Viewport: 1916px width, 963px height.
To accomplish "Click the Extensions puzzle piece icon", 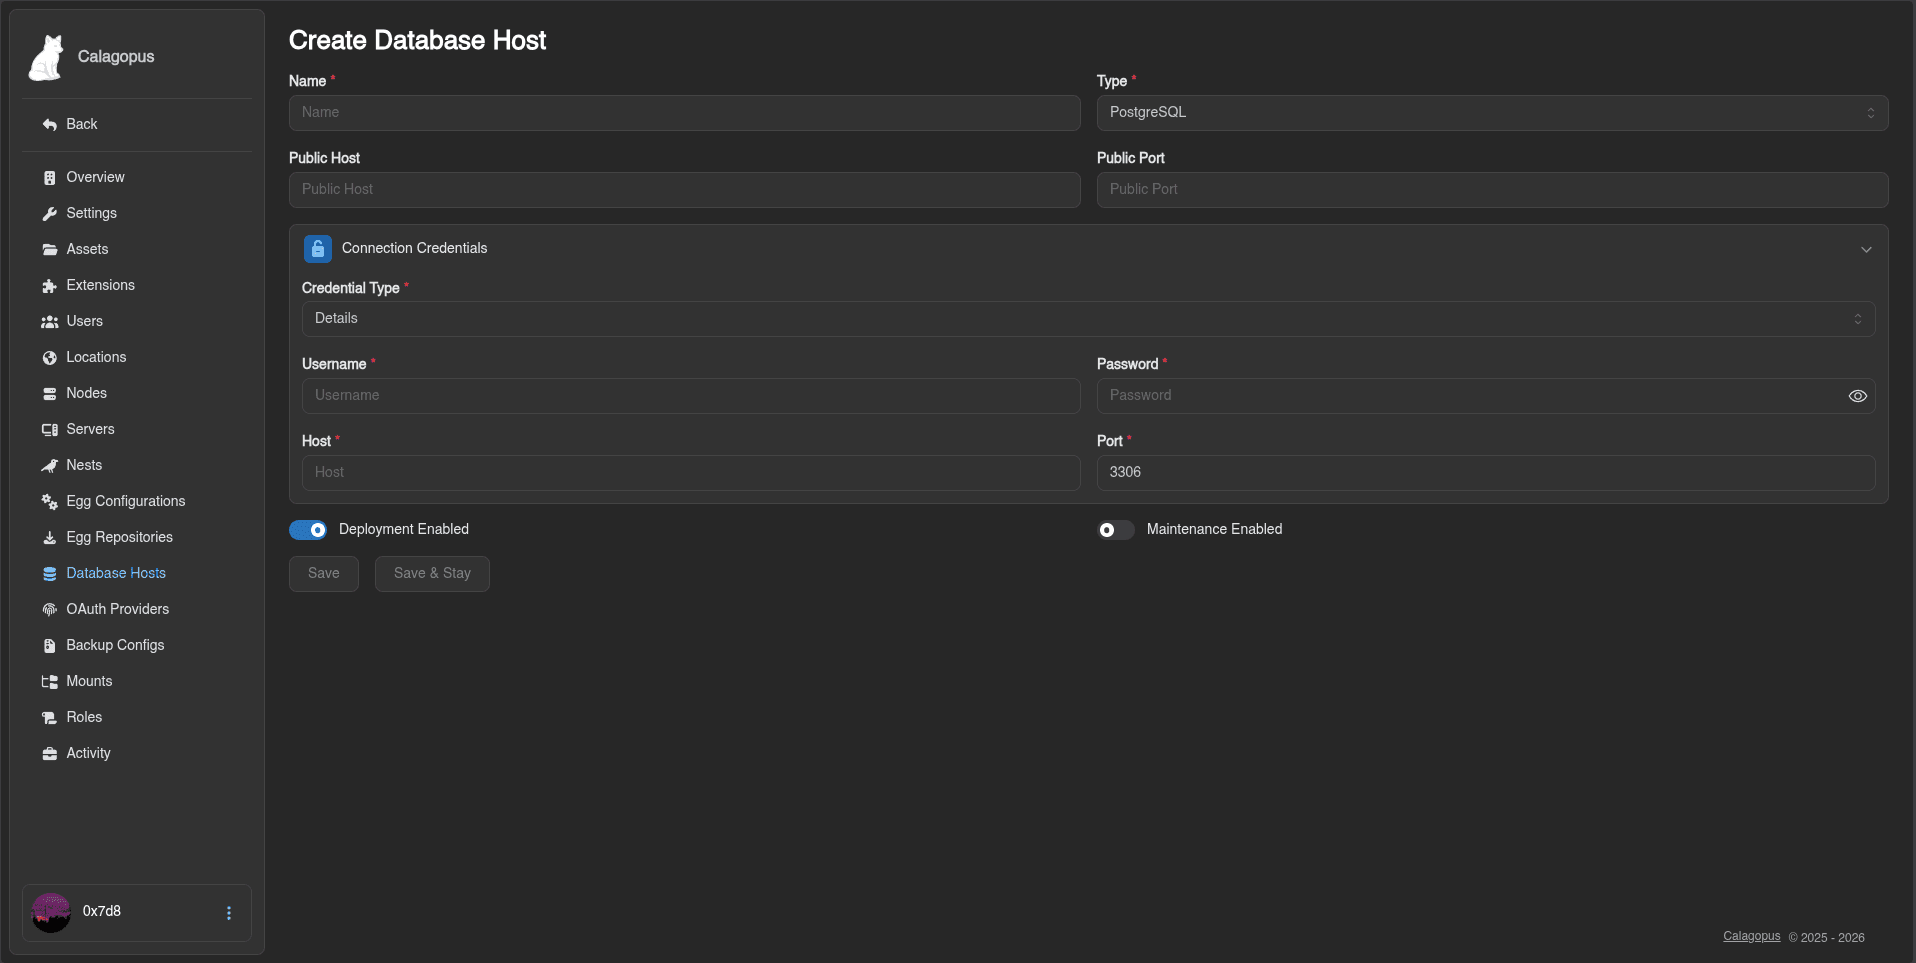I will point(49,286).
